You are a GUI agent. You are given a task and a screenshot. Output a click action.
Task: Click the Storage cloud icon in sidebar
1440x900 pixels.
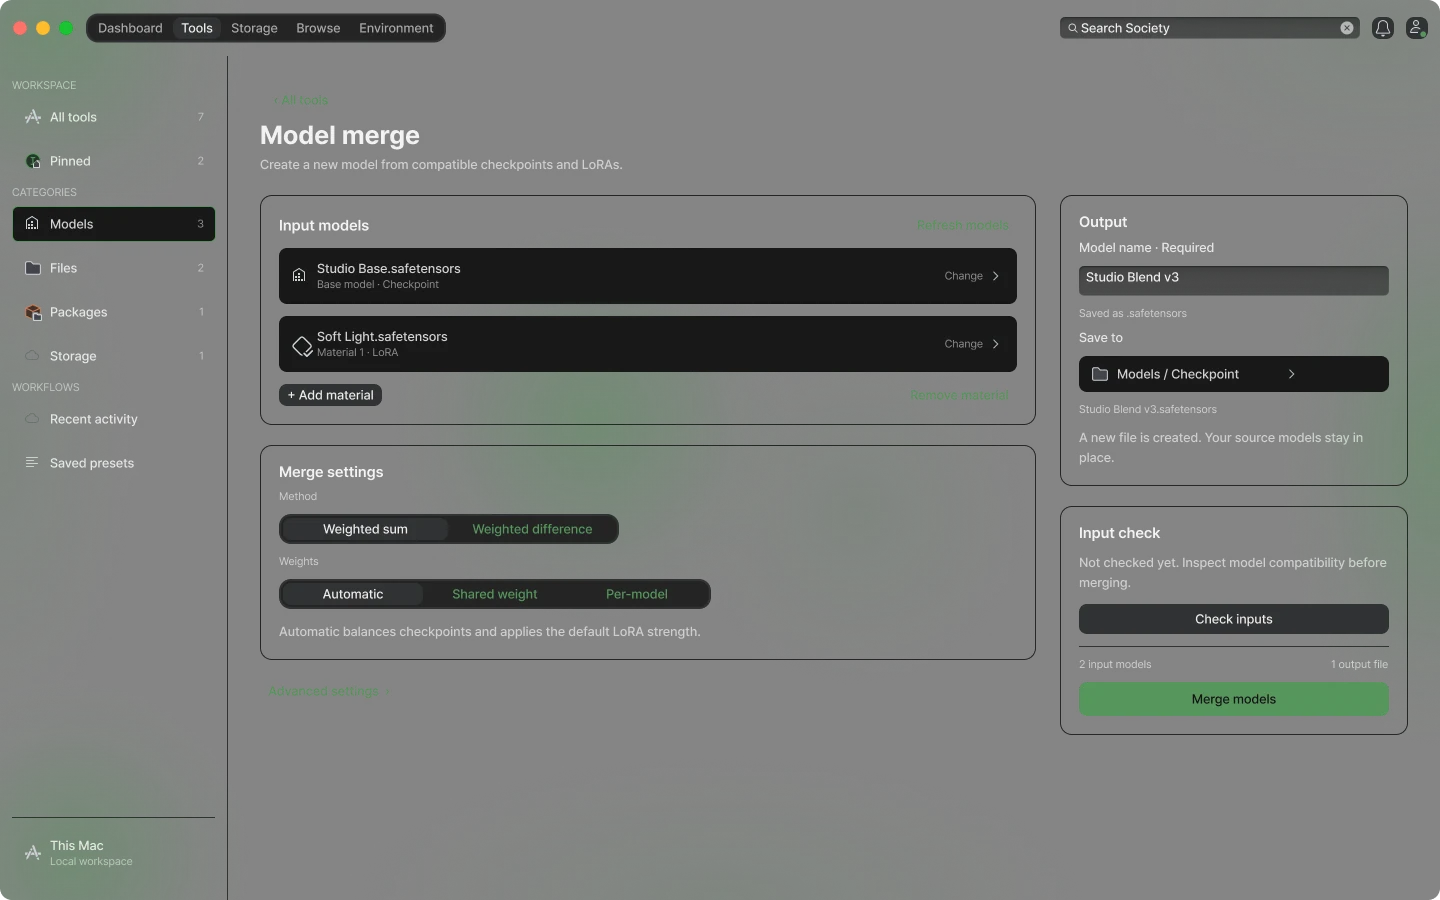point(33,356)
